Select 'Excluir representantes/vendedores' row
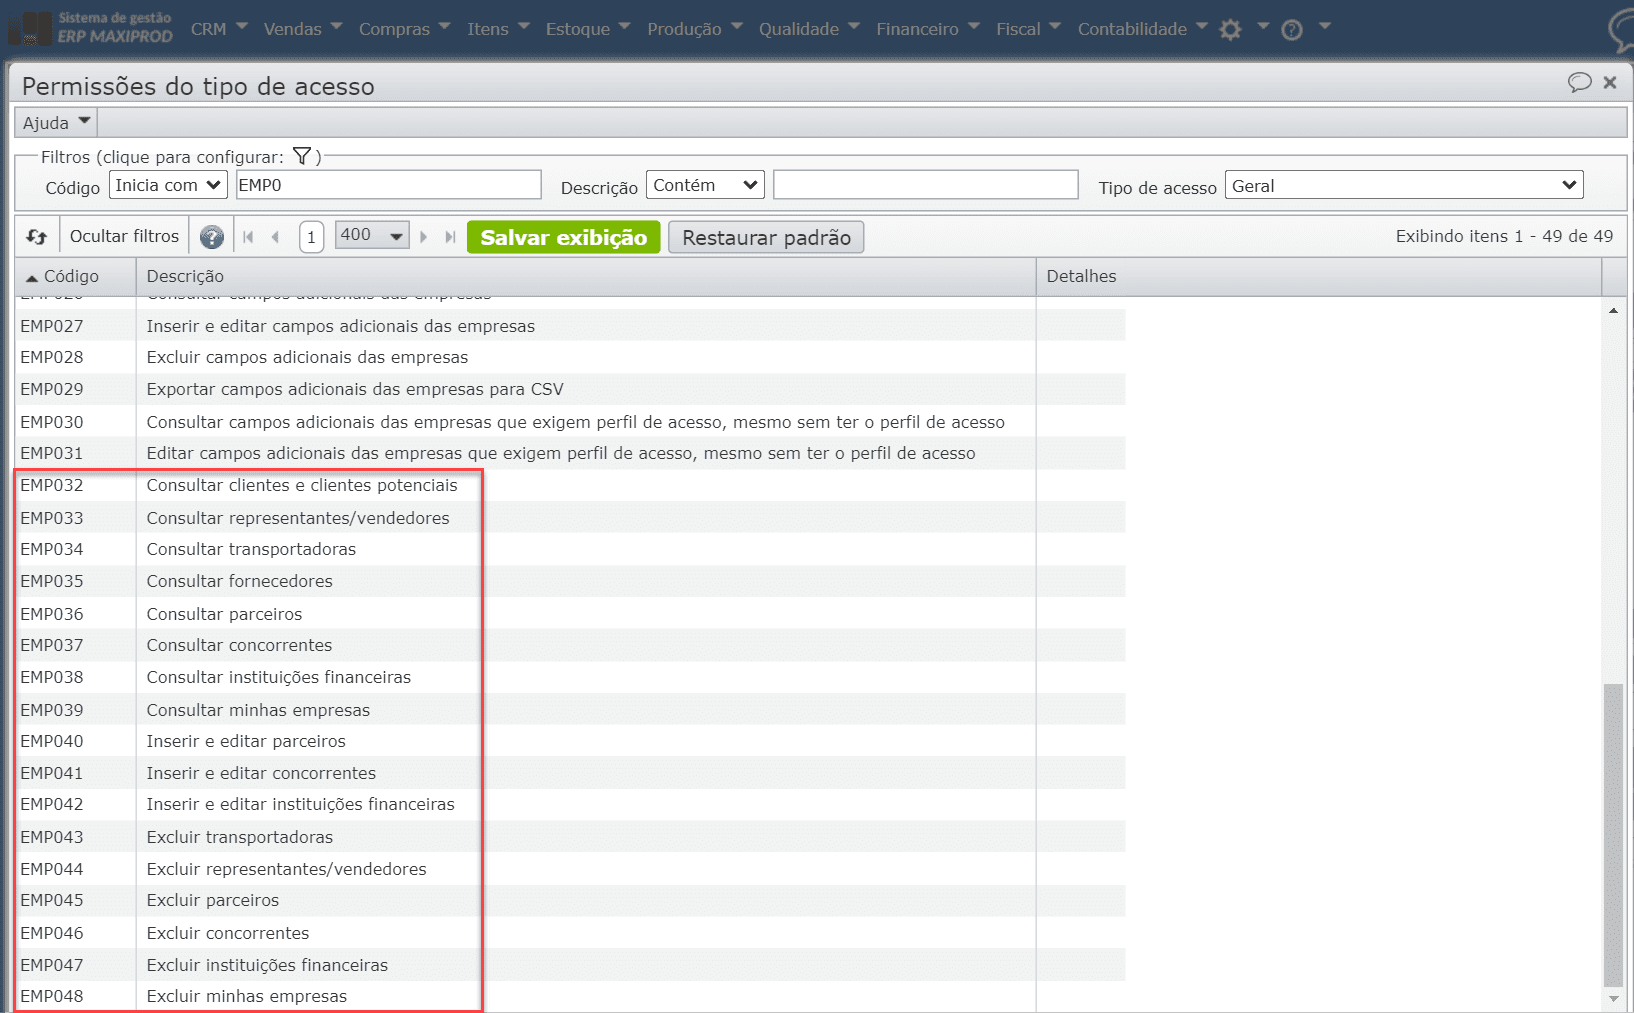The height and width of the screenshot is (1013, 1634). point(570,869)
